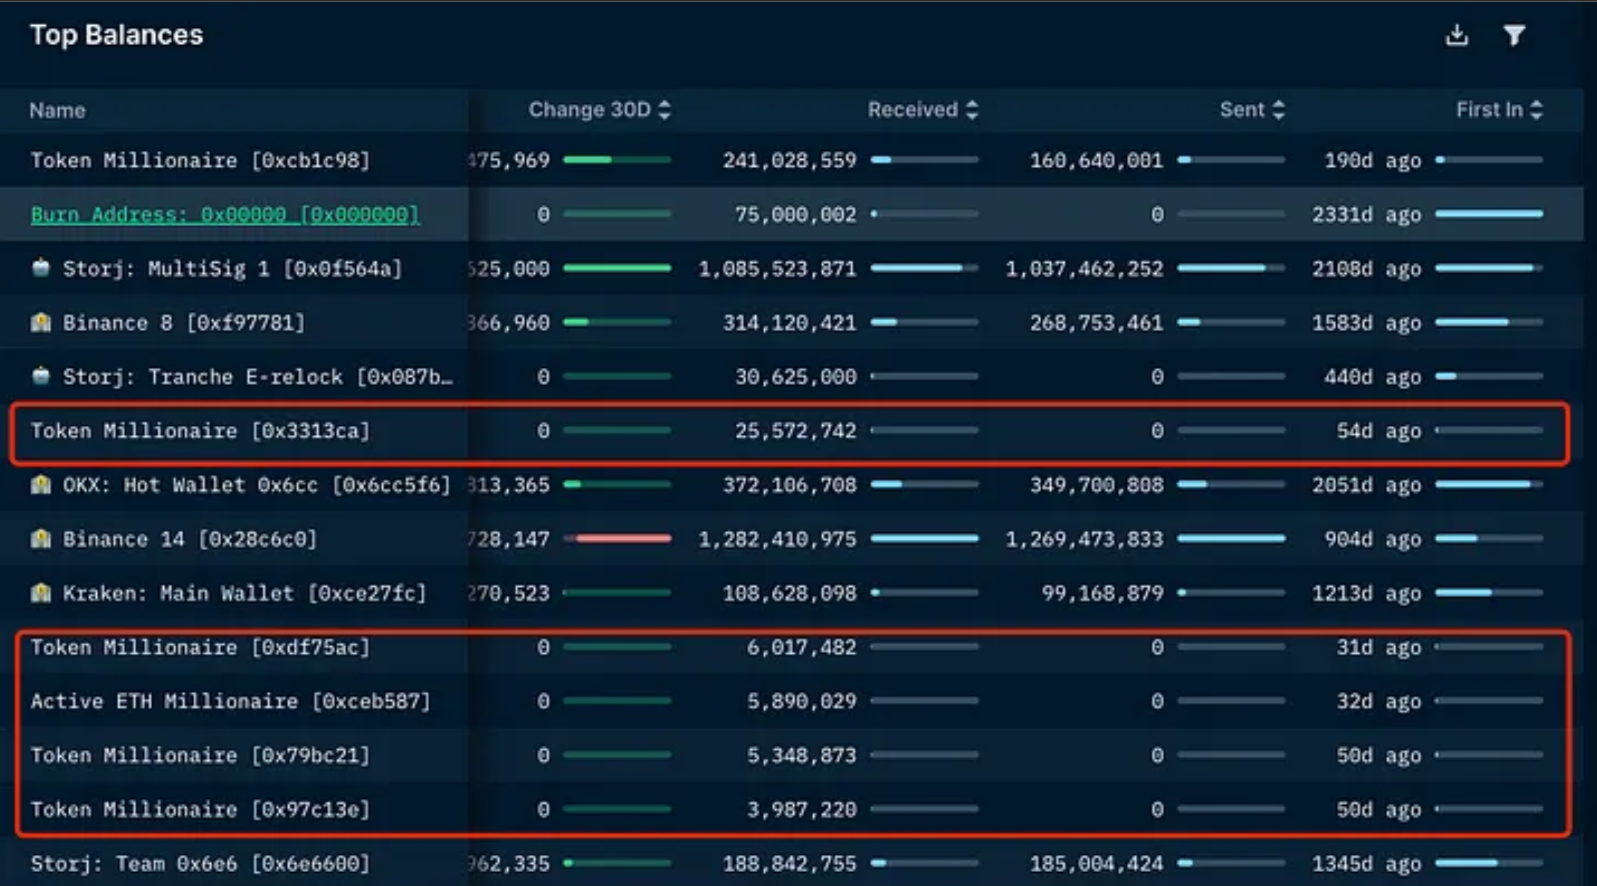Click the Binance 14 exchange icon

41,539
